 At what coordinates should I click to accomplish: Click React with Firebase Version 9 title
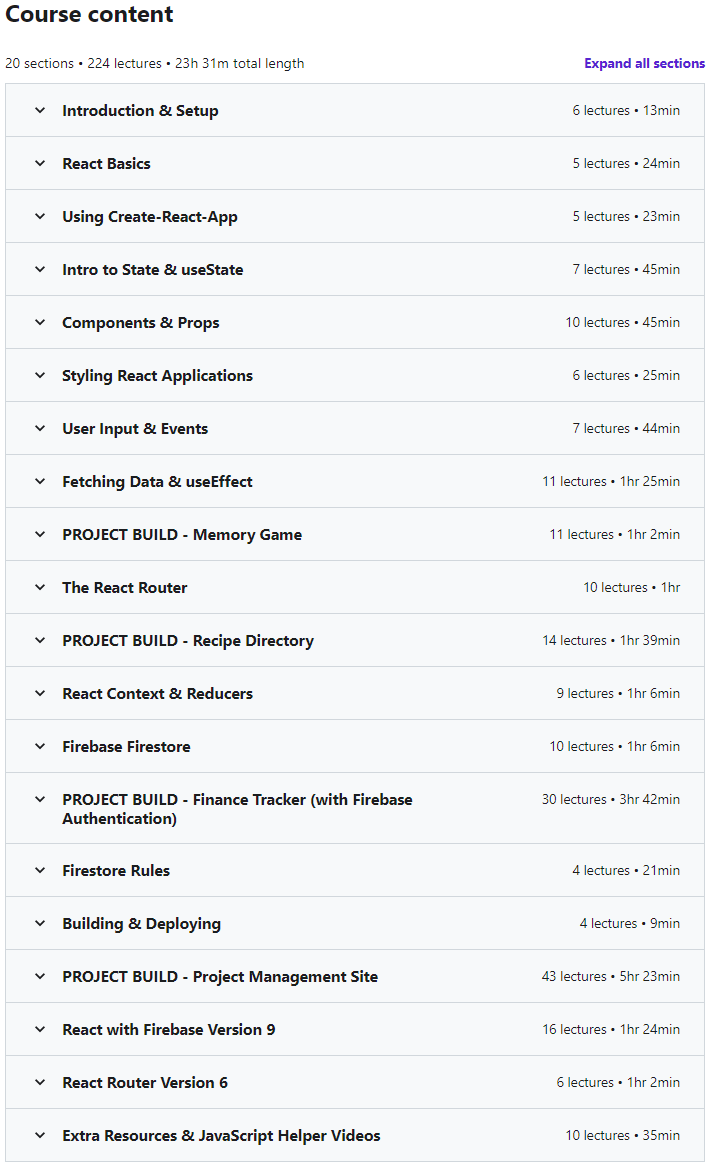coord(168,1030)
